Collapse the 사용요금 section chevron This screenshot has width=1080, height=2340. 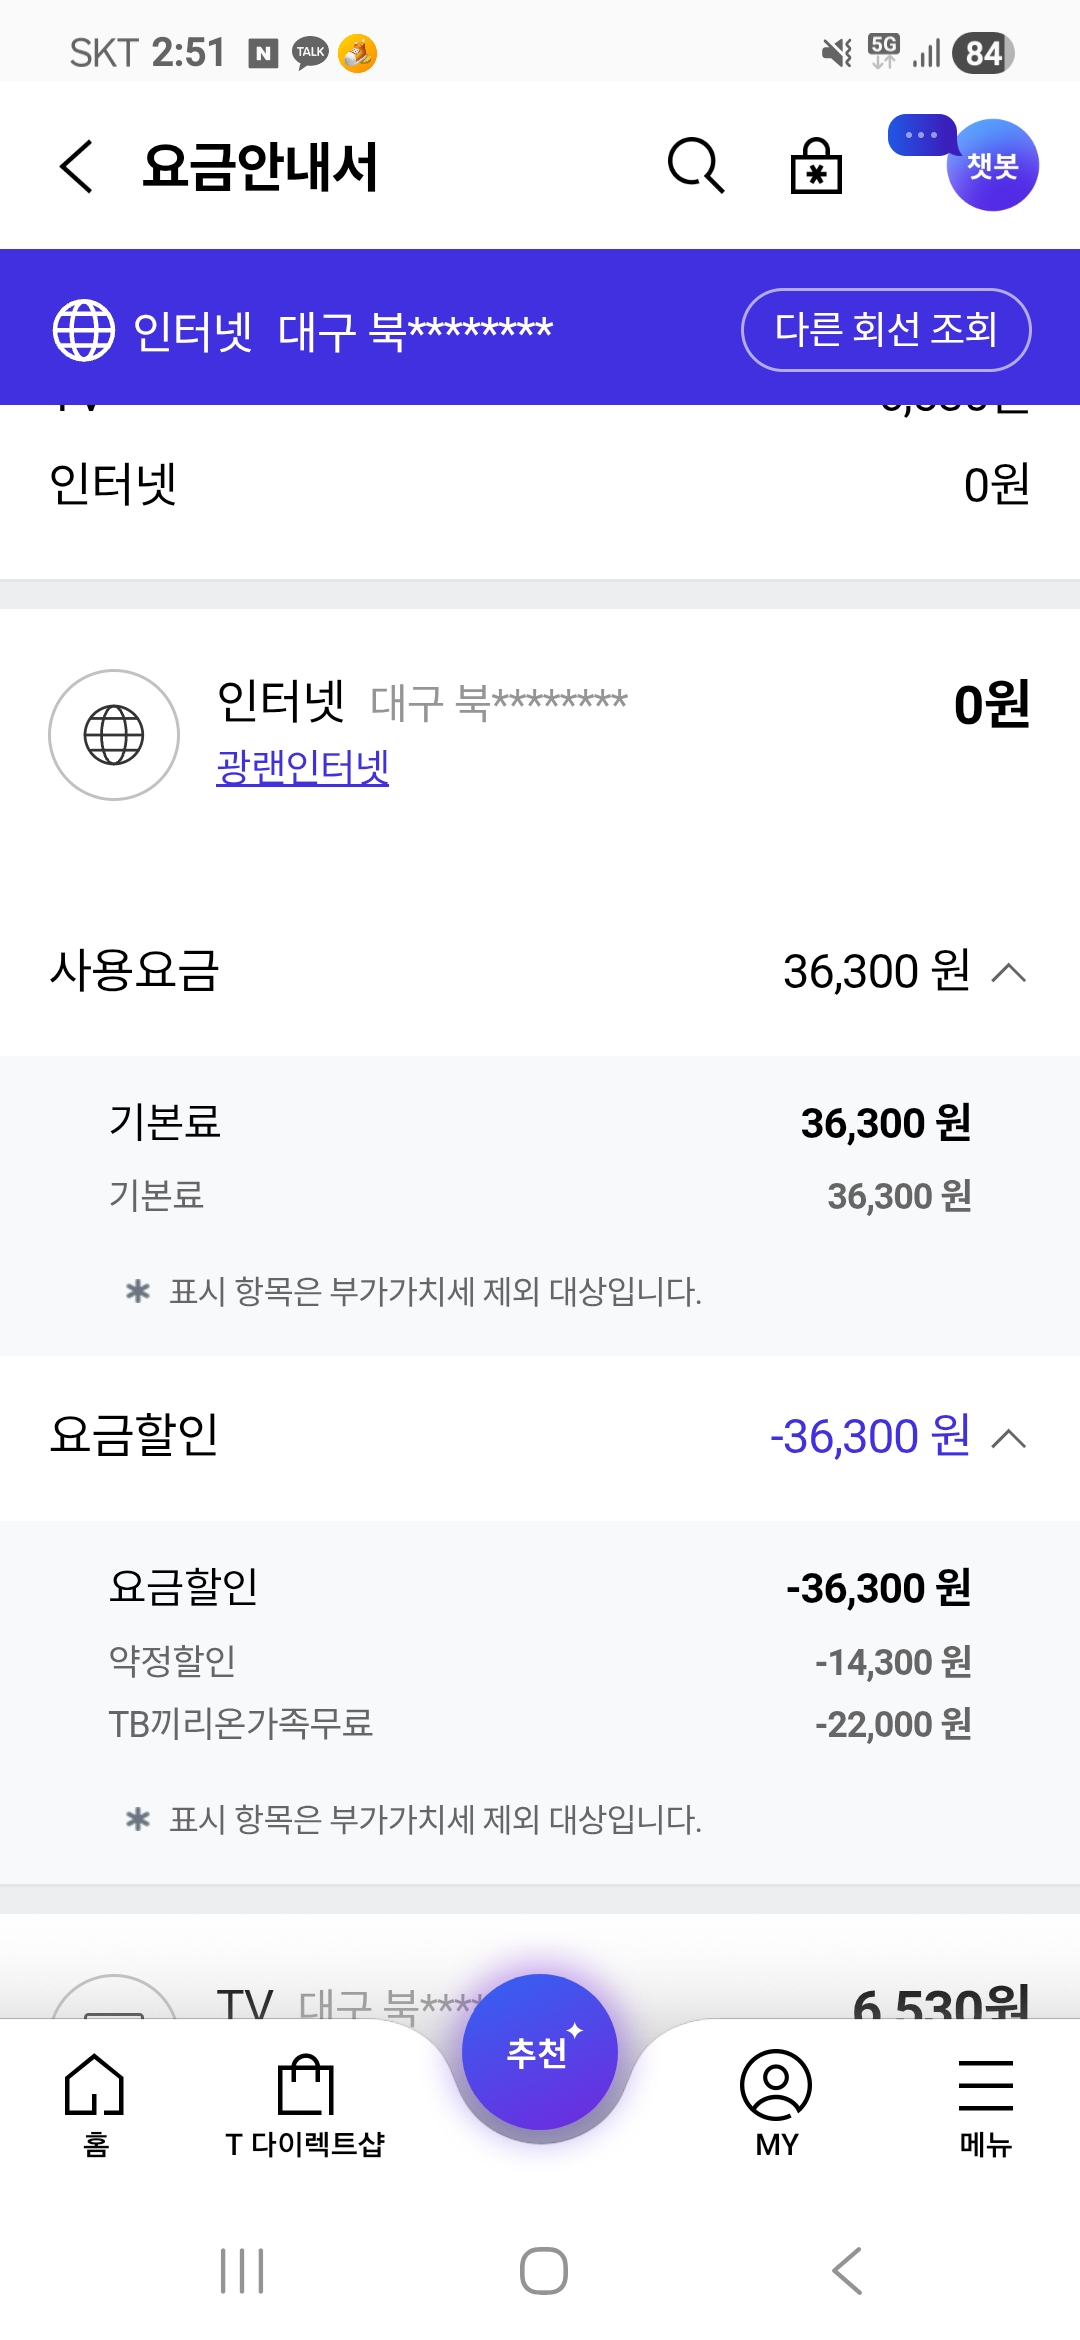1009,972
